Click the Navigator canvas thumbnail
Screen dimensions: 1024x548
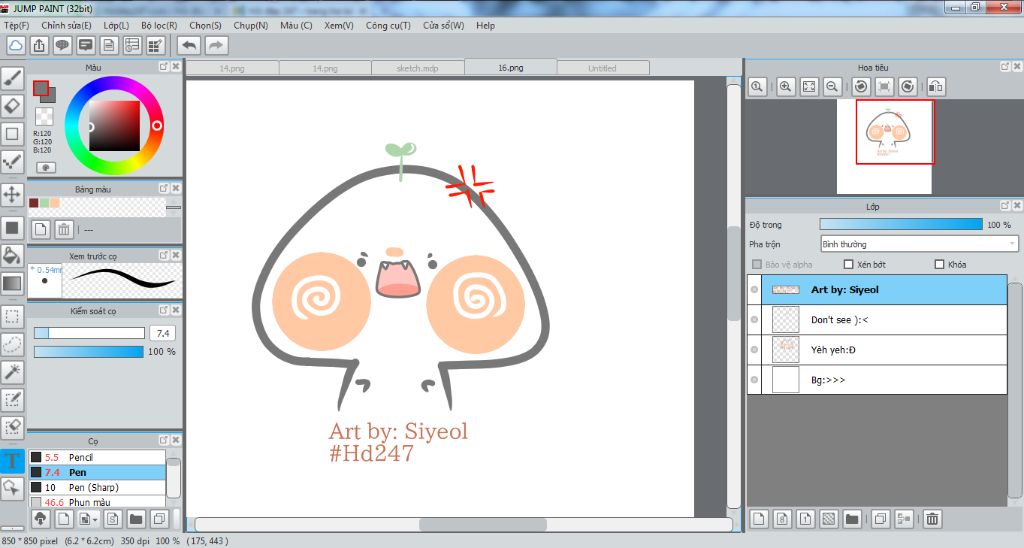pos(884,147)
